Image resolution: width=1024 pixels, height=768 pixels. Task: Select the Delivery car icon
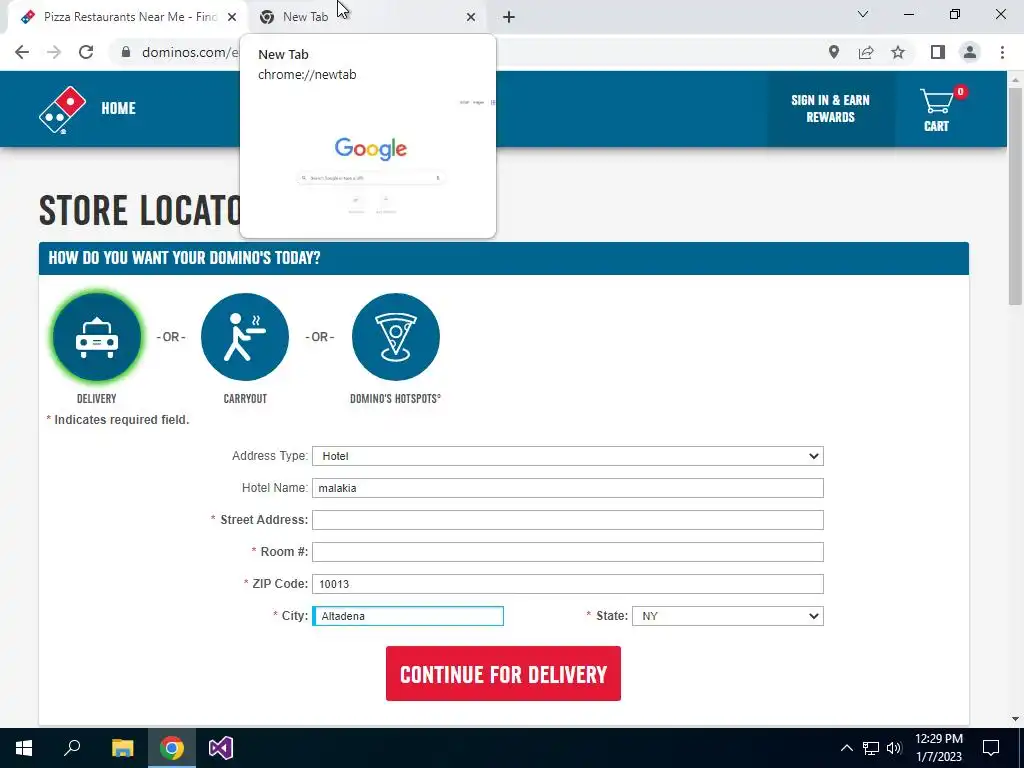[97, 337]
